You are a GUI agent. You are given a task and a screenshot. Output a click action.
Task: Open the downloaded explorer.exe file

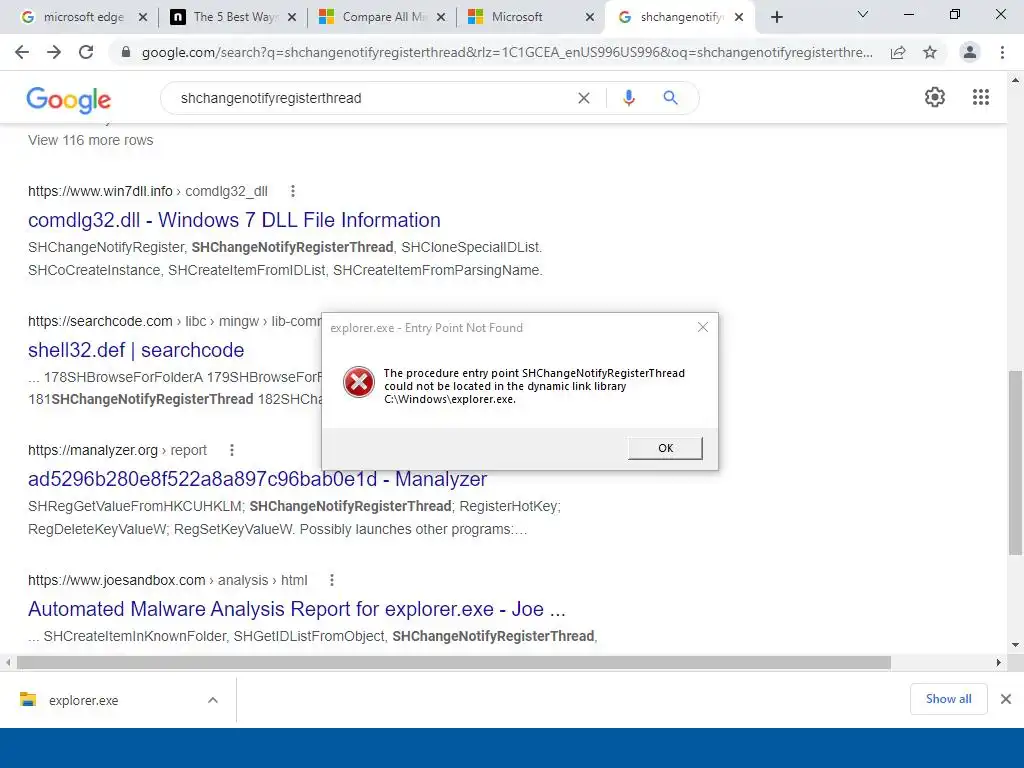coord(84,700)
